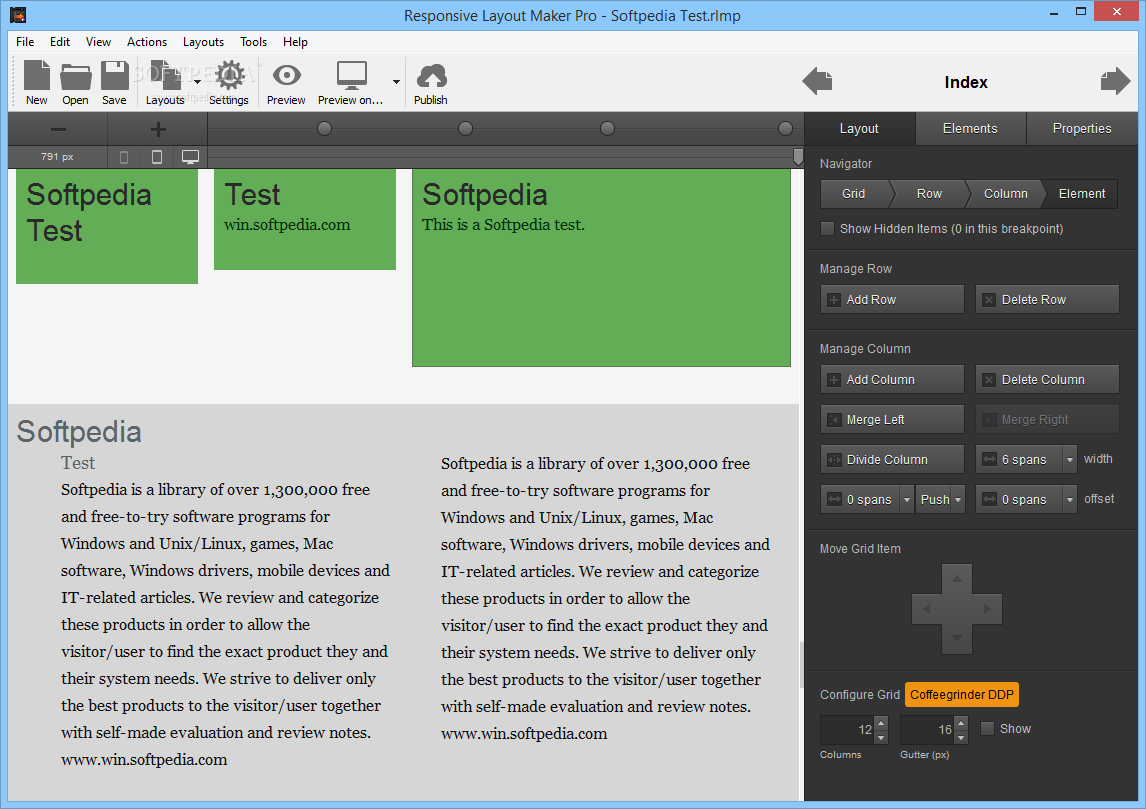Click the left arrow of Move Grid Item
This screenshot has height=809, width=1146.
coord(927,609)
